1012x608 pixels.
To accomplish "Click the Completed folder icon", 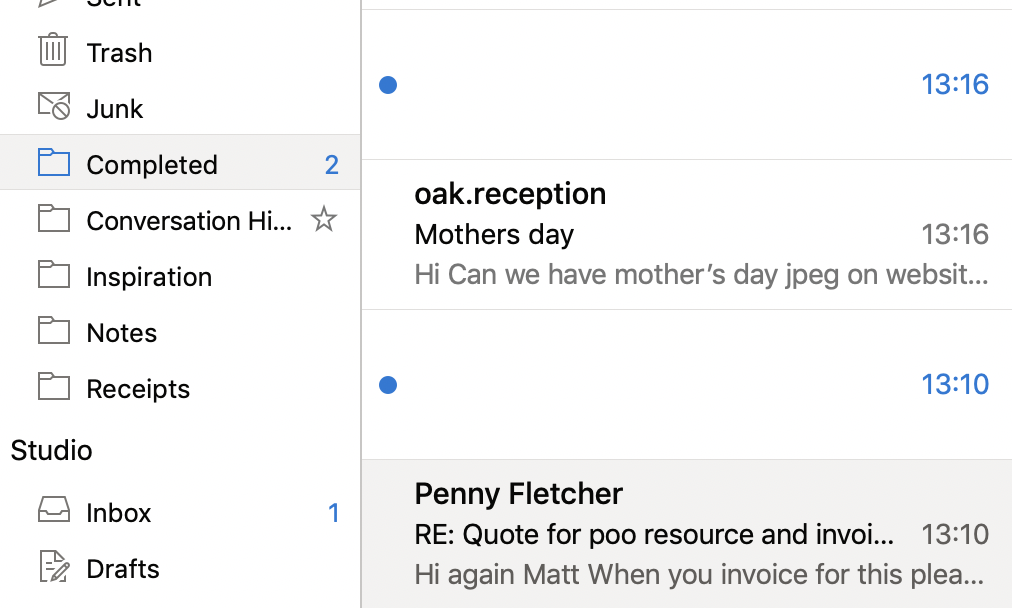I will coord(54,163).
